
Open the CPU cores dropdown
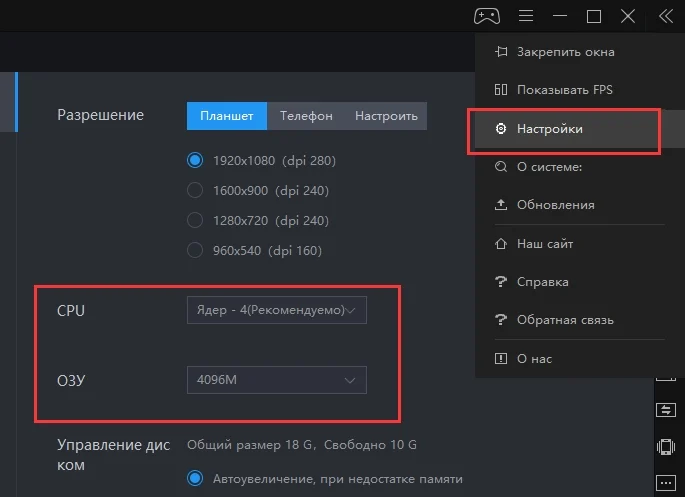point(277,310)
